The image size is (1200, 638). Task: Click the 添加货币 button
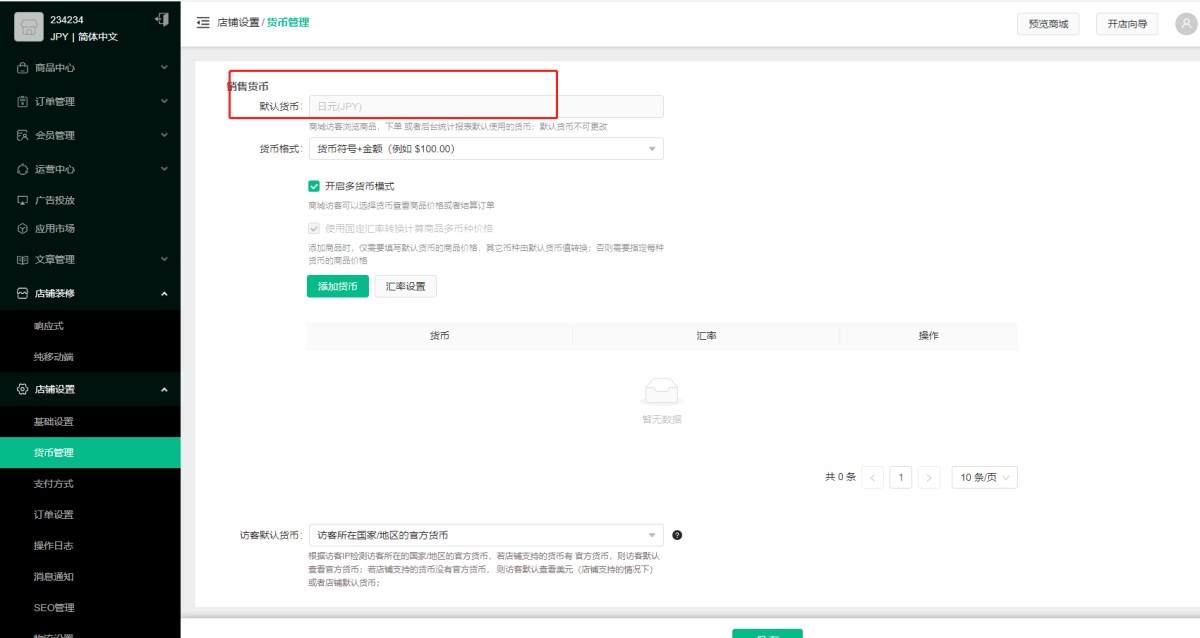337,287
